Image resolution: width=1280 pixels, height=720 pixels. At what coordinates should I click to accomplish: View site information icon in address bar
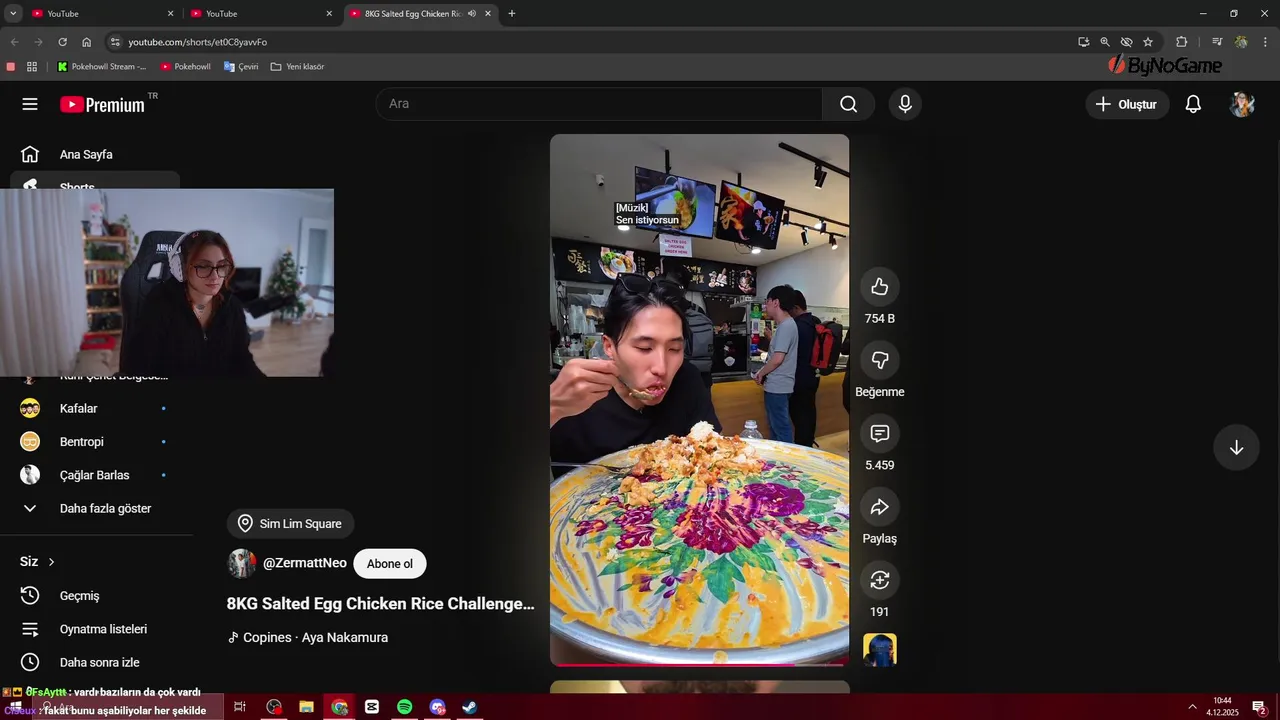[115, 42]
